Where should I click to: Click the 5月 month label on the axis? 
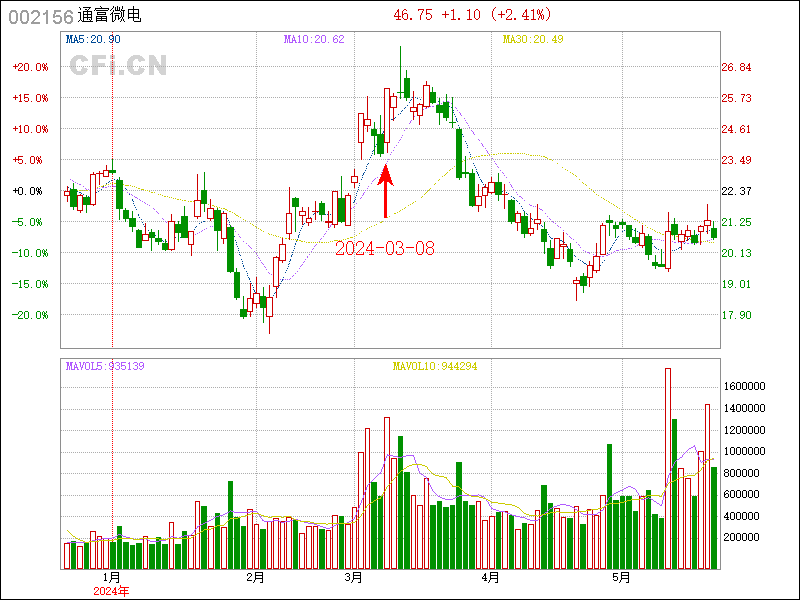[622, 577]
